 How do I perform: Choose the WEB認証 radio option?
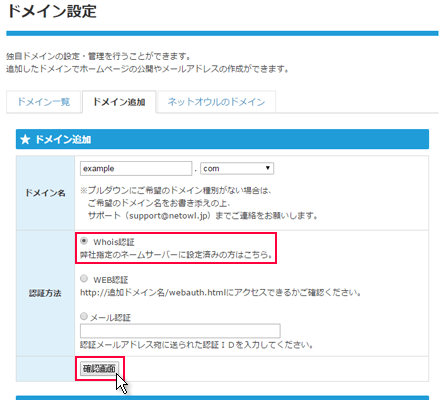pos(84,278)
